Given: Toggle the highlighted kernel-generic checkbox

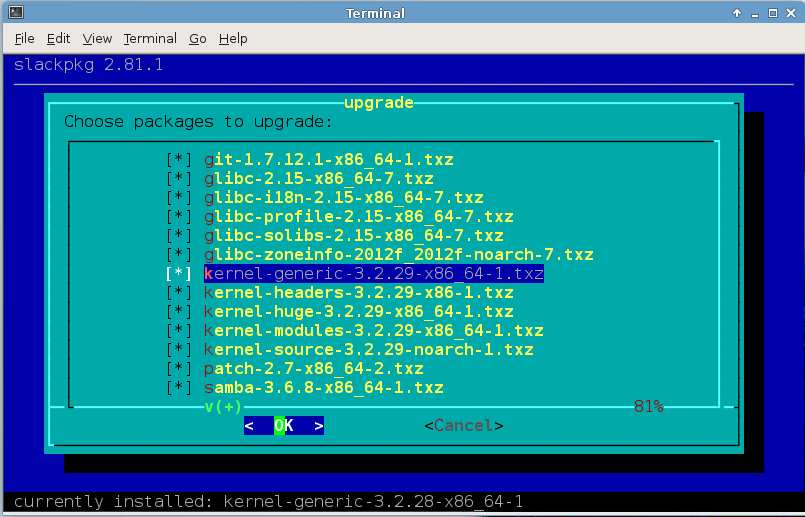Looking at the screenshot, I should (179, 273).
